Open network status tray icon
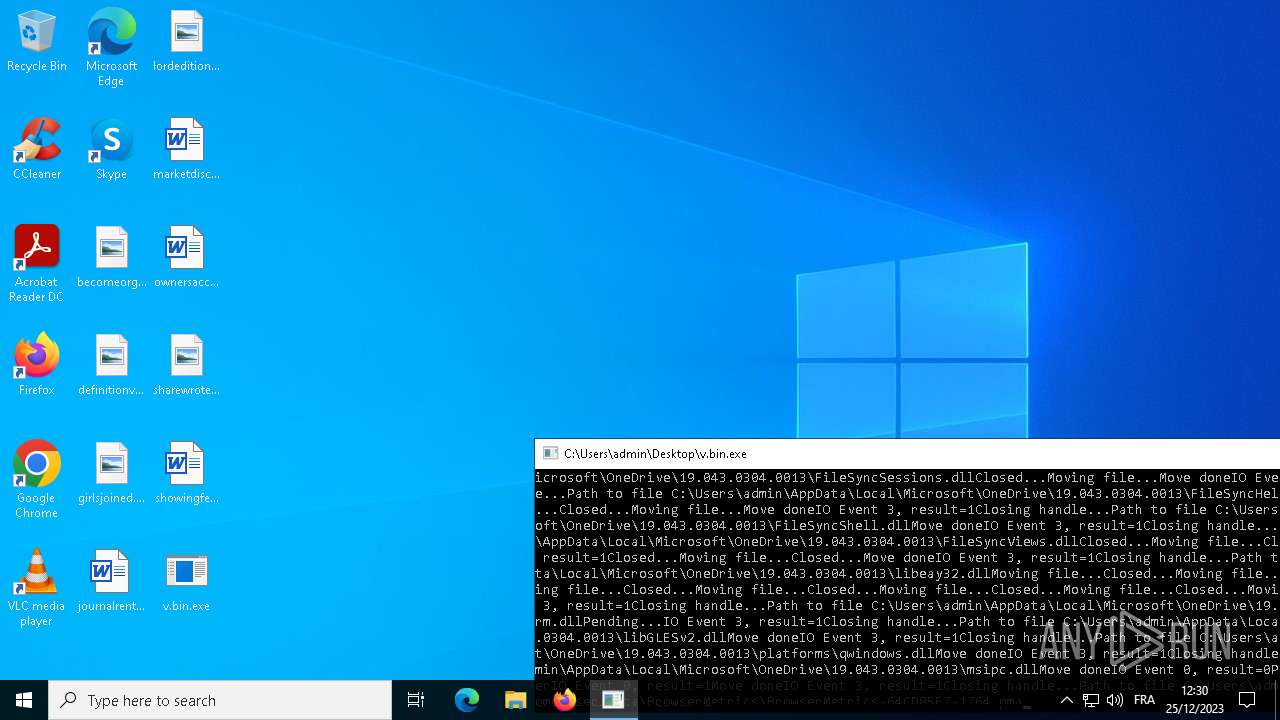Screen dimensions: 1280x720 point(1091,700)
